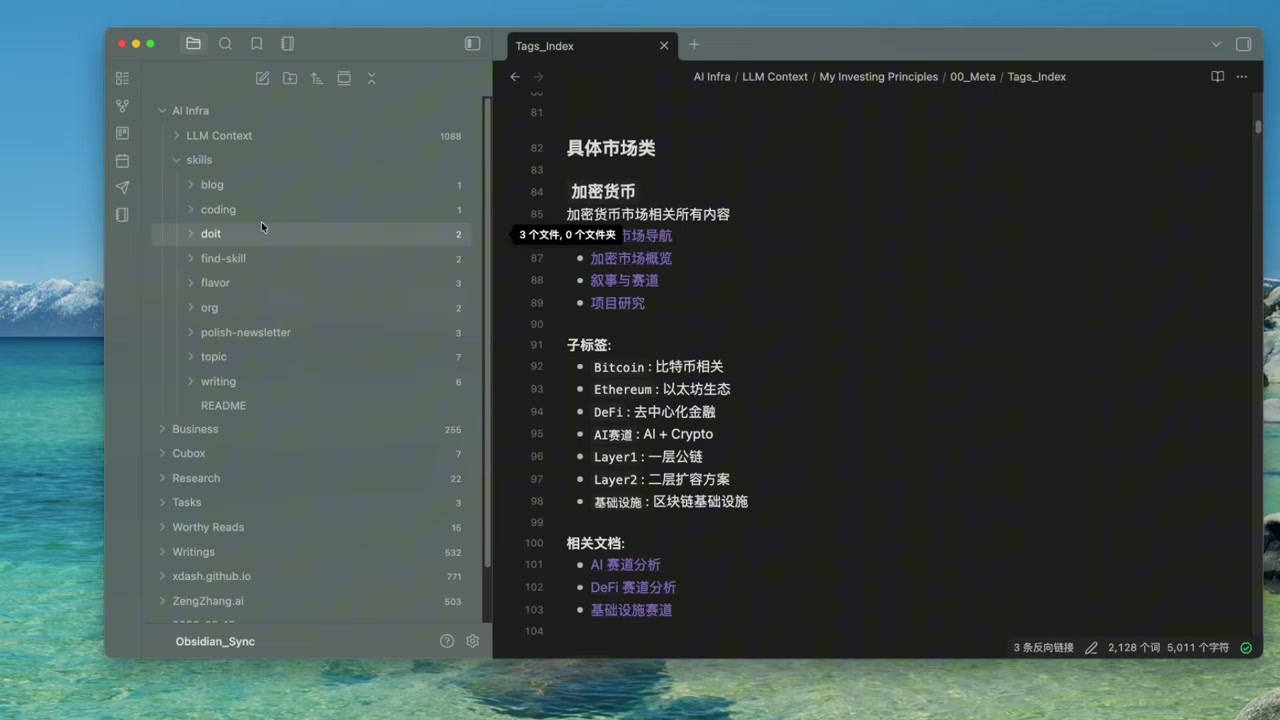Toggle the right sidebar panel
This screenshot has height=720, width=1280.
coord(1243,44)
